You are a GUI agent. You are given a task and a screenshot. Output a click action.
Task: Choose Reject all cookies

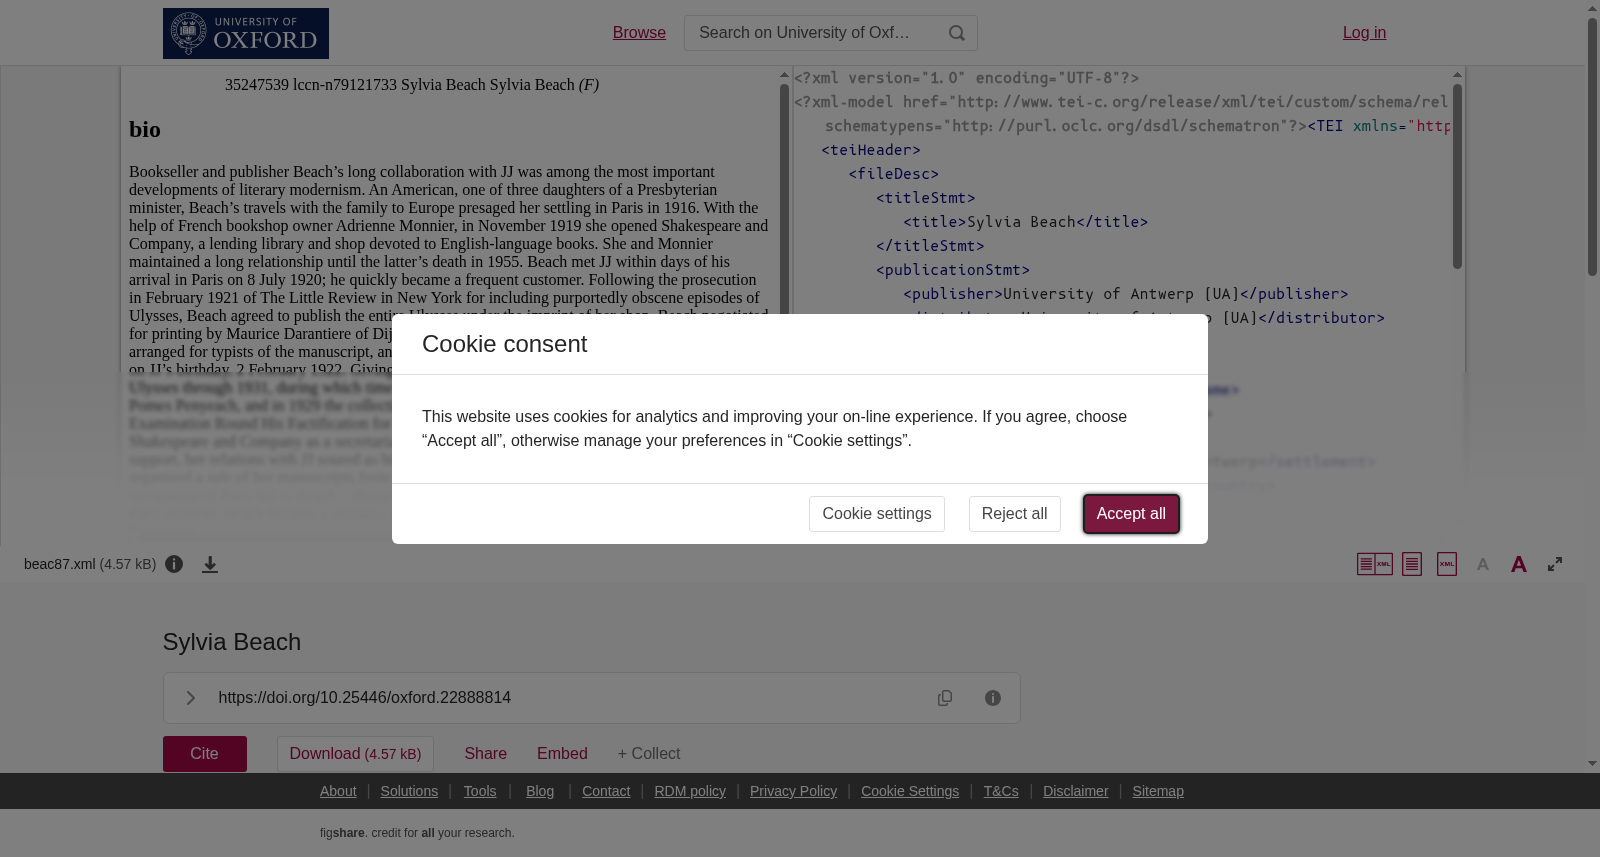tap(1015, 514)
